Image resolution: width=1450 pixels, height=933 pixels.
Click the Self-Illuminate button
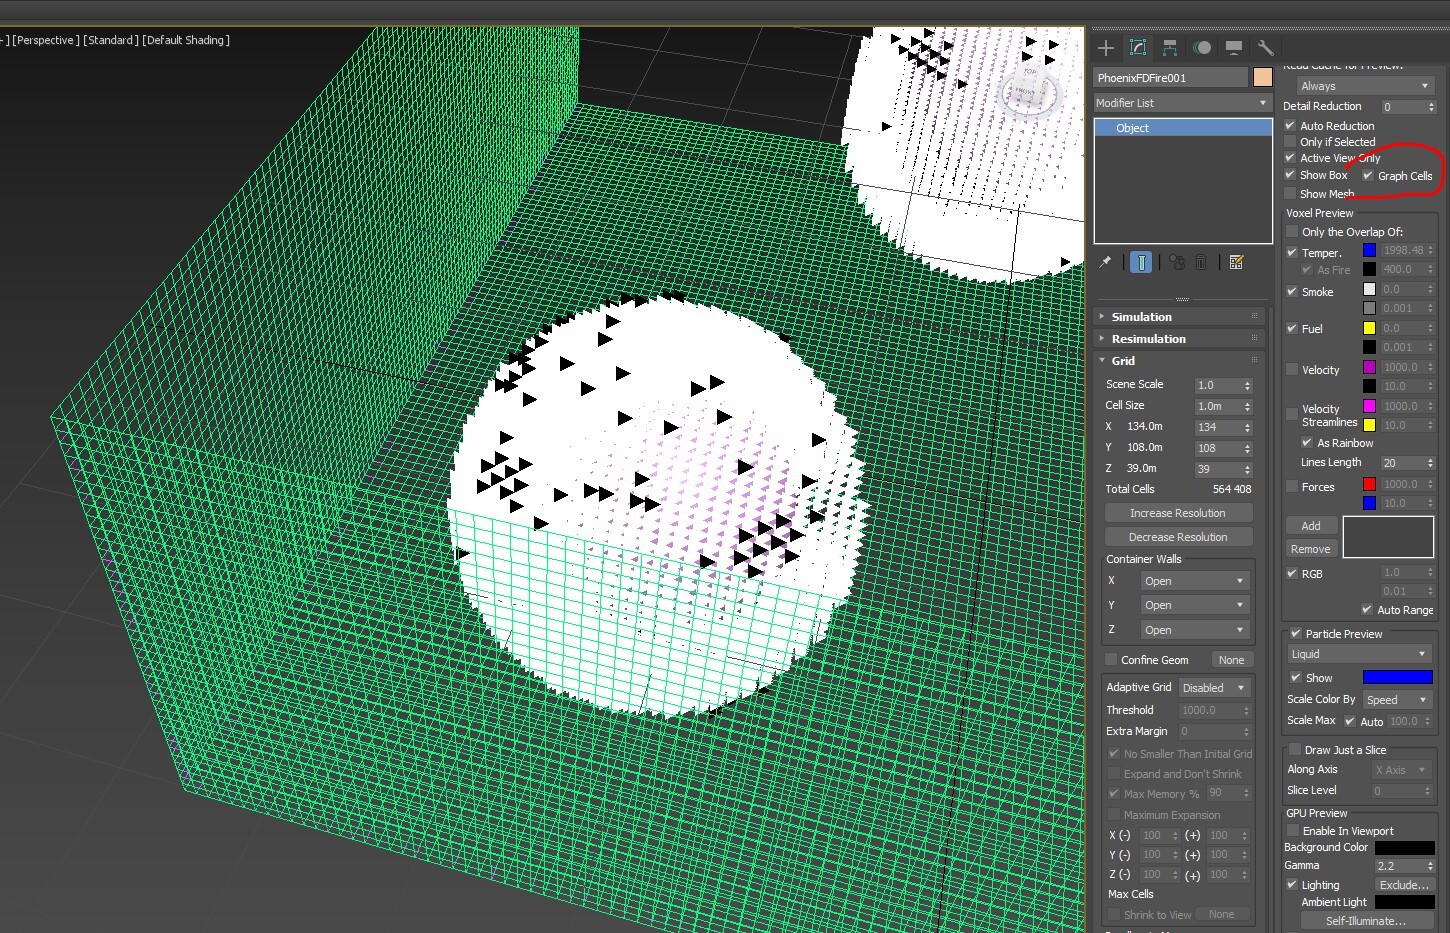coord(1366,921)
